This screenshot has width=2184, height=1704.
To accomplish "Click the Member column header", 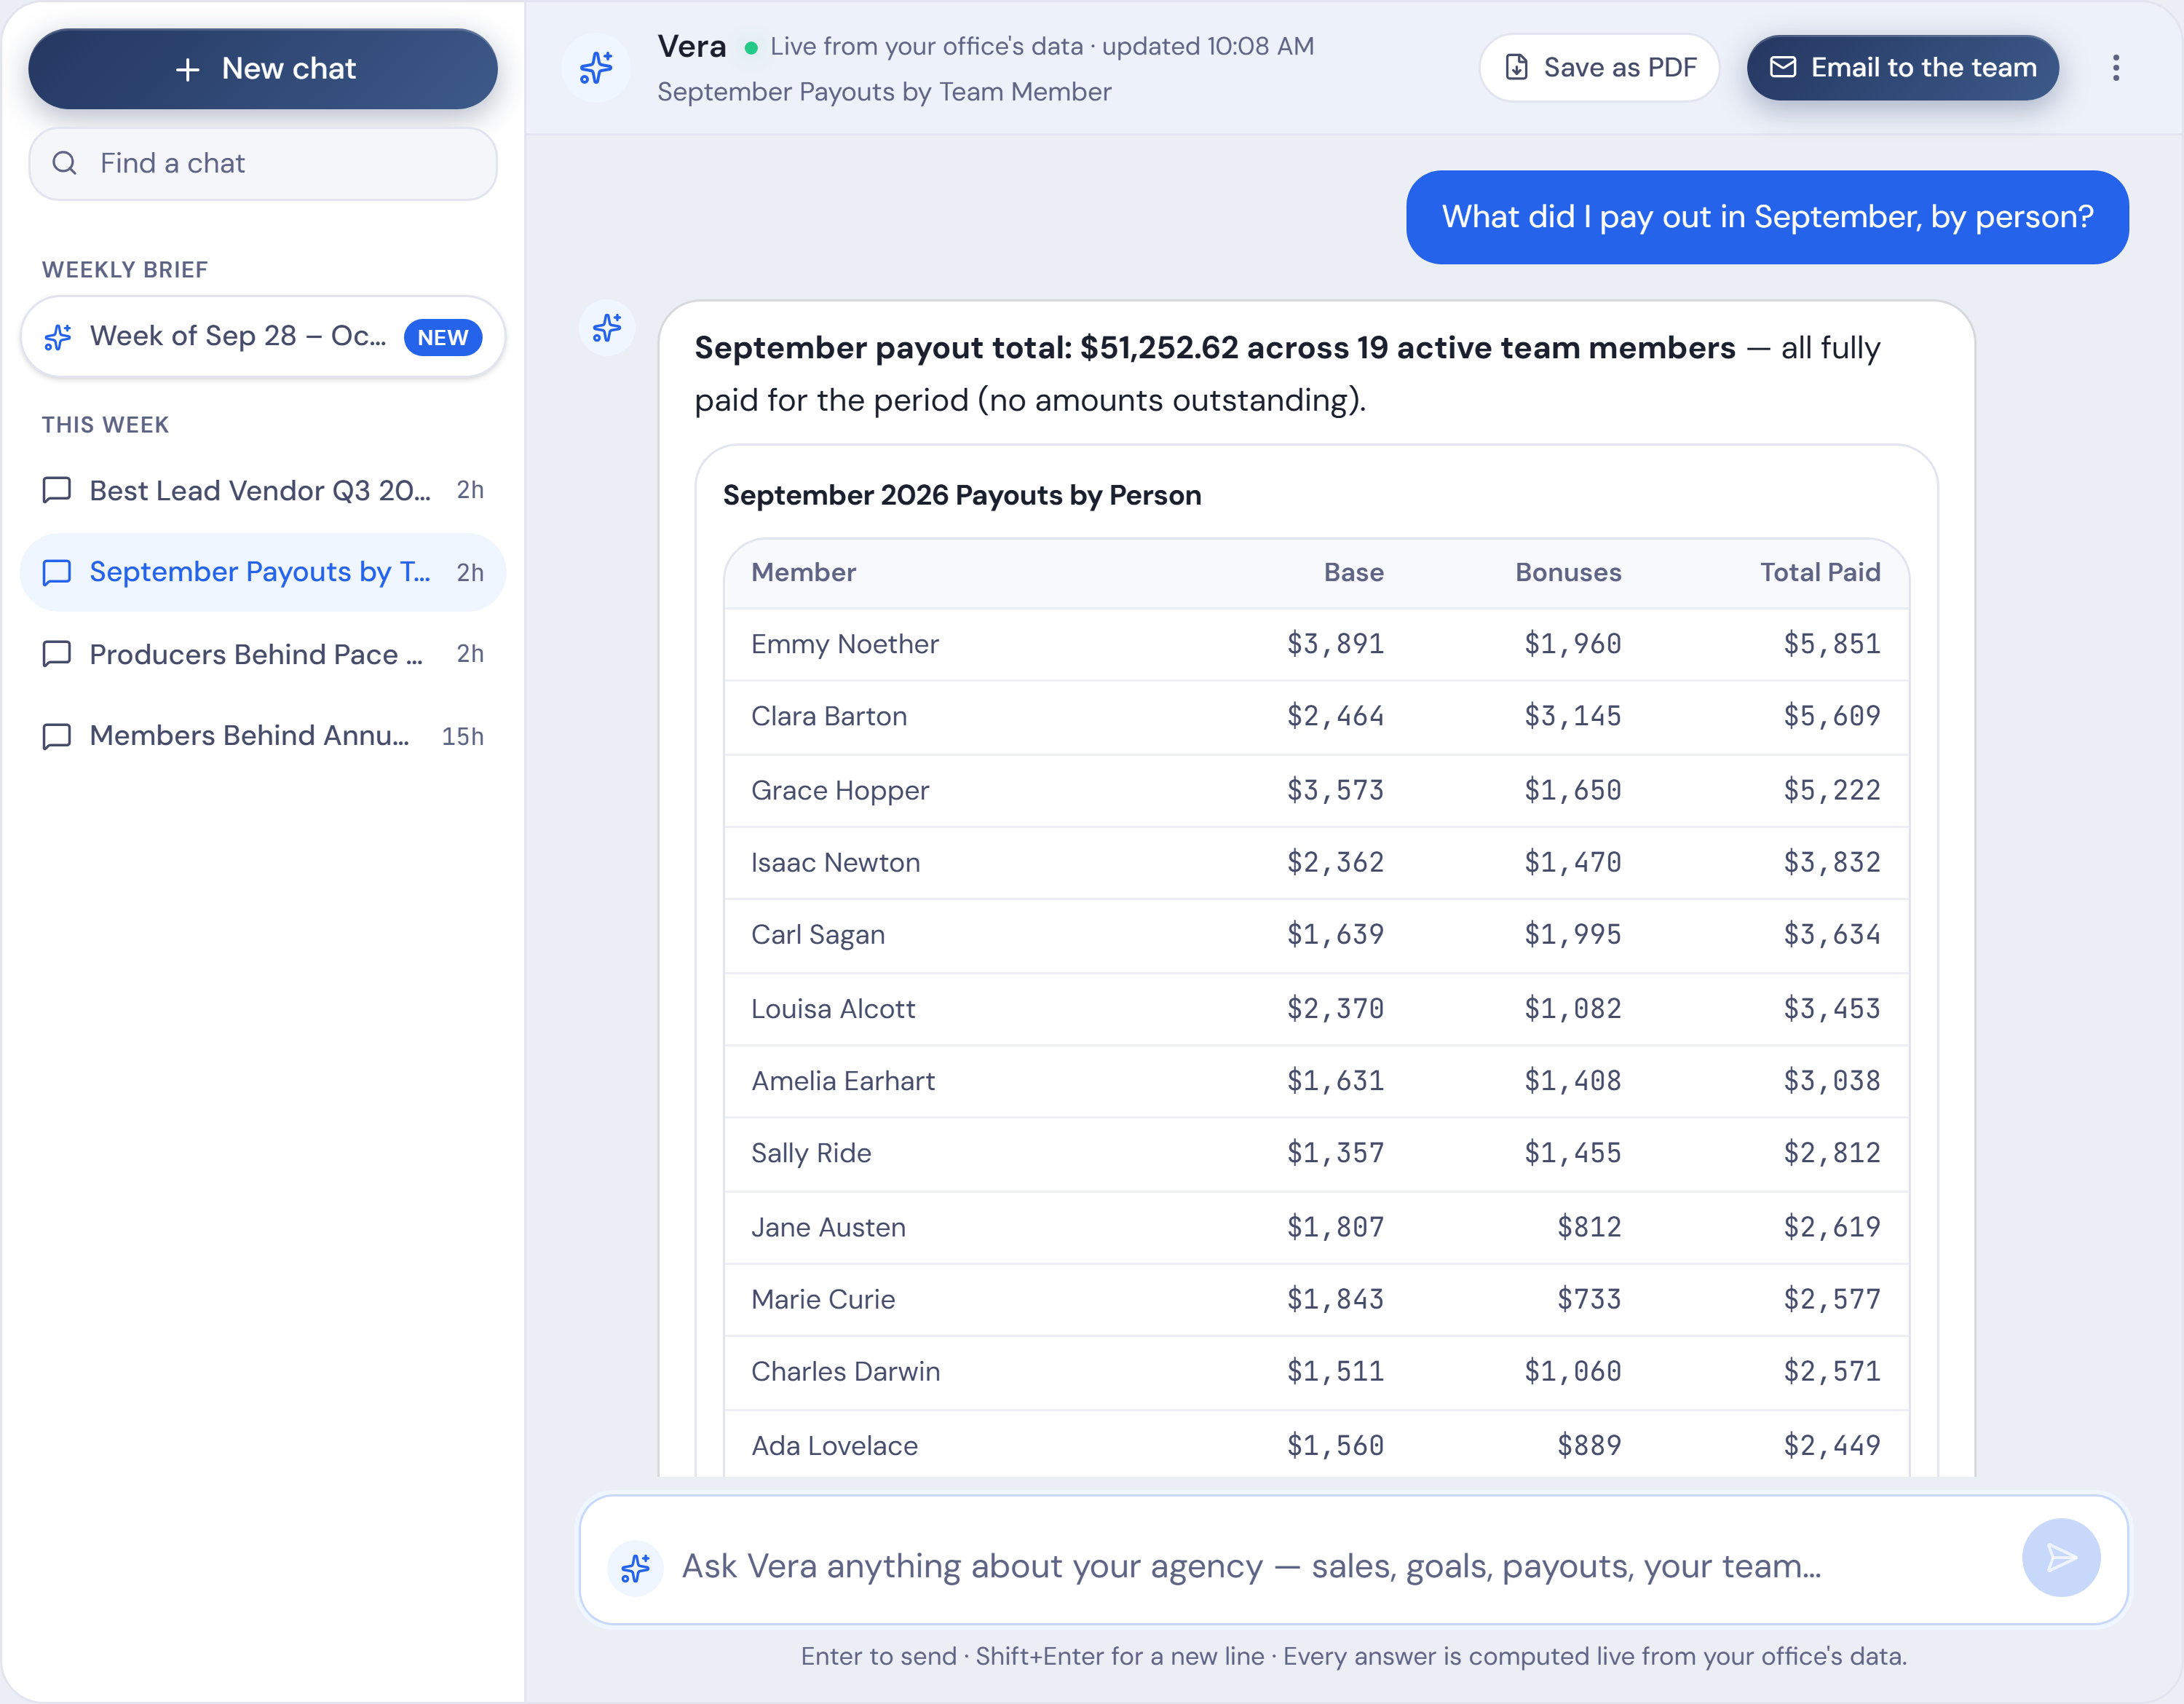I will tap(804, 573).
